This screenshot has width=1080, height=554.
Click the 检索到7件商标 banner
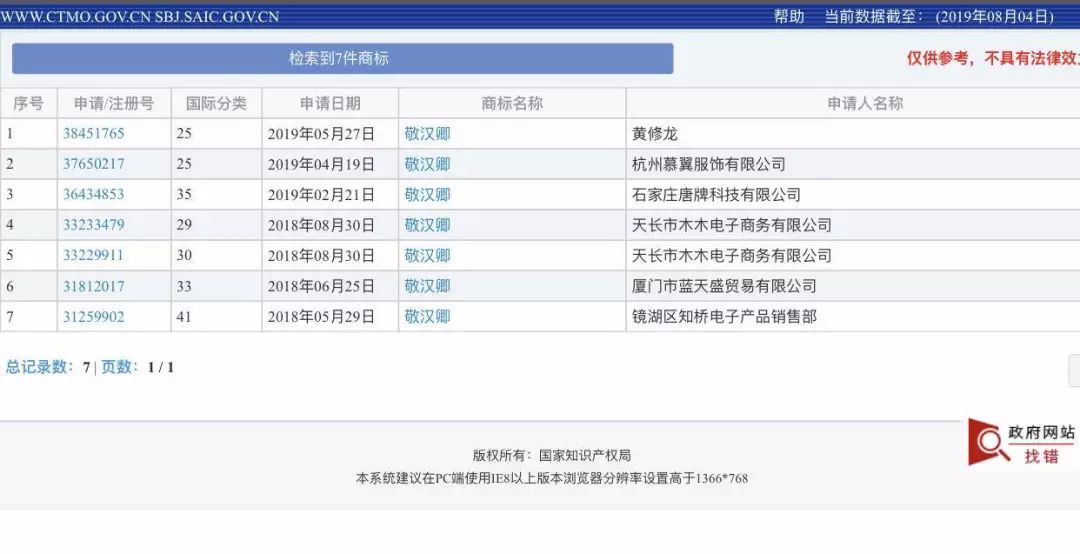pos(342,59)
